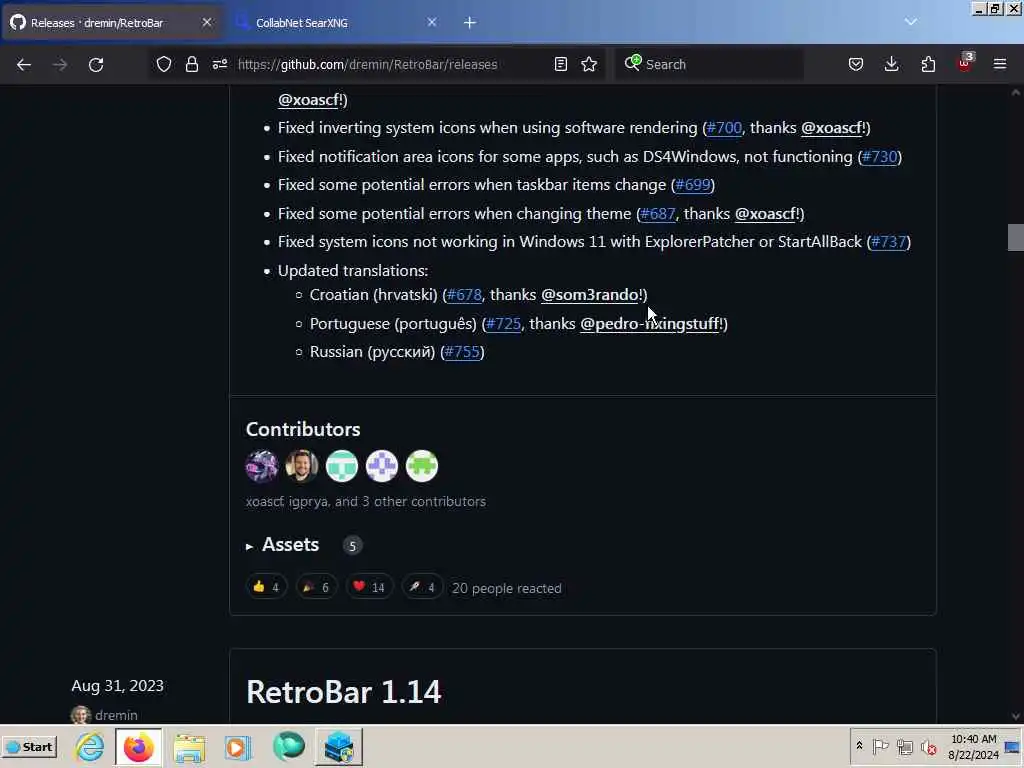Add the party popper reaction with count 6

tap(316, 587)
